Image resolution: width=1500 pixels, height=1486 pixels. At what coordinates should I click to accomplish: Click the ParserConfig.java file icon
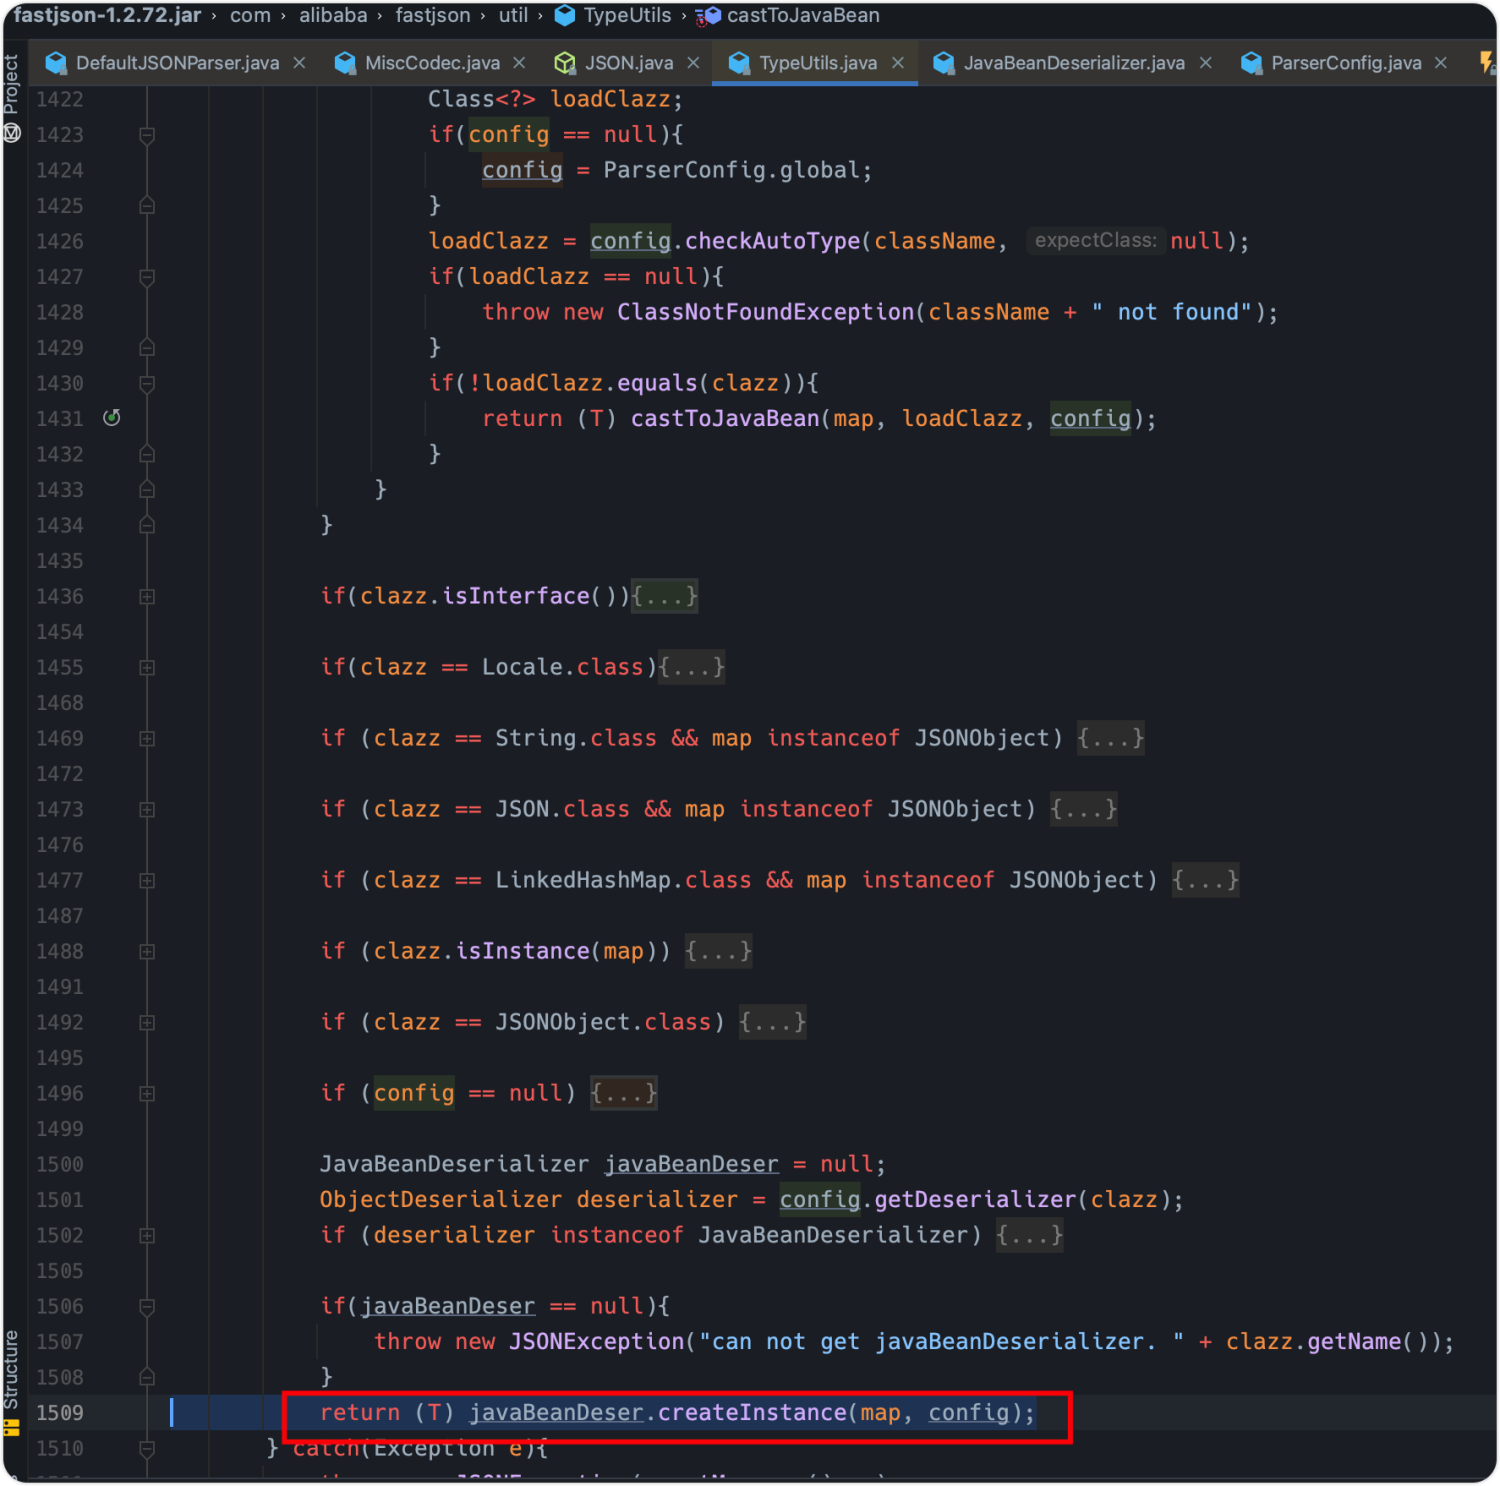coord(1251,63)
